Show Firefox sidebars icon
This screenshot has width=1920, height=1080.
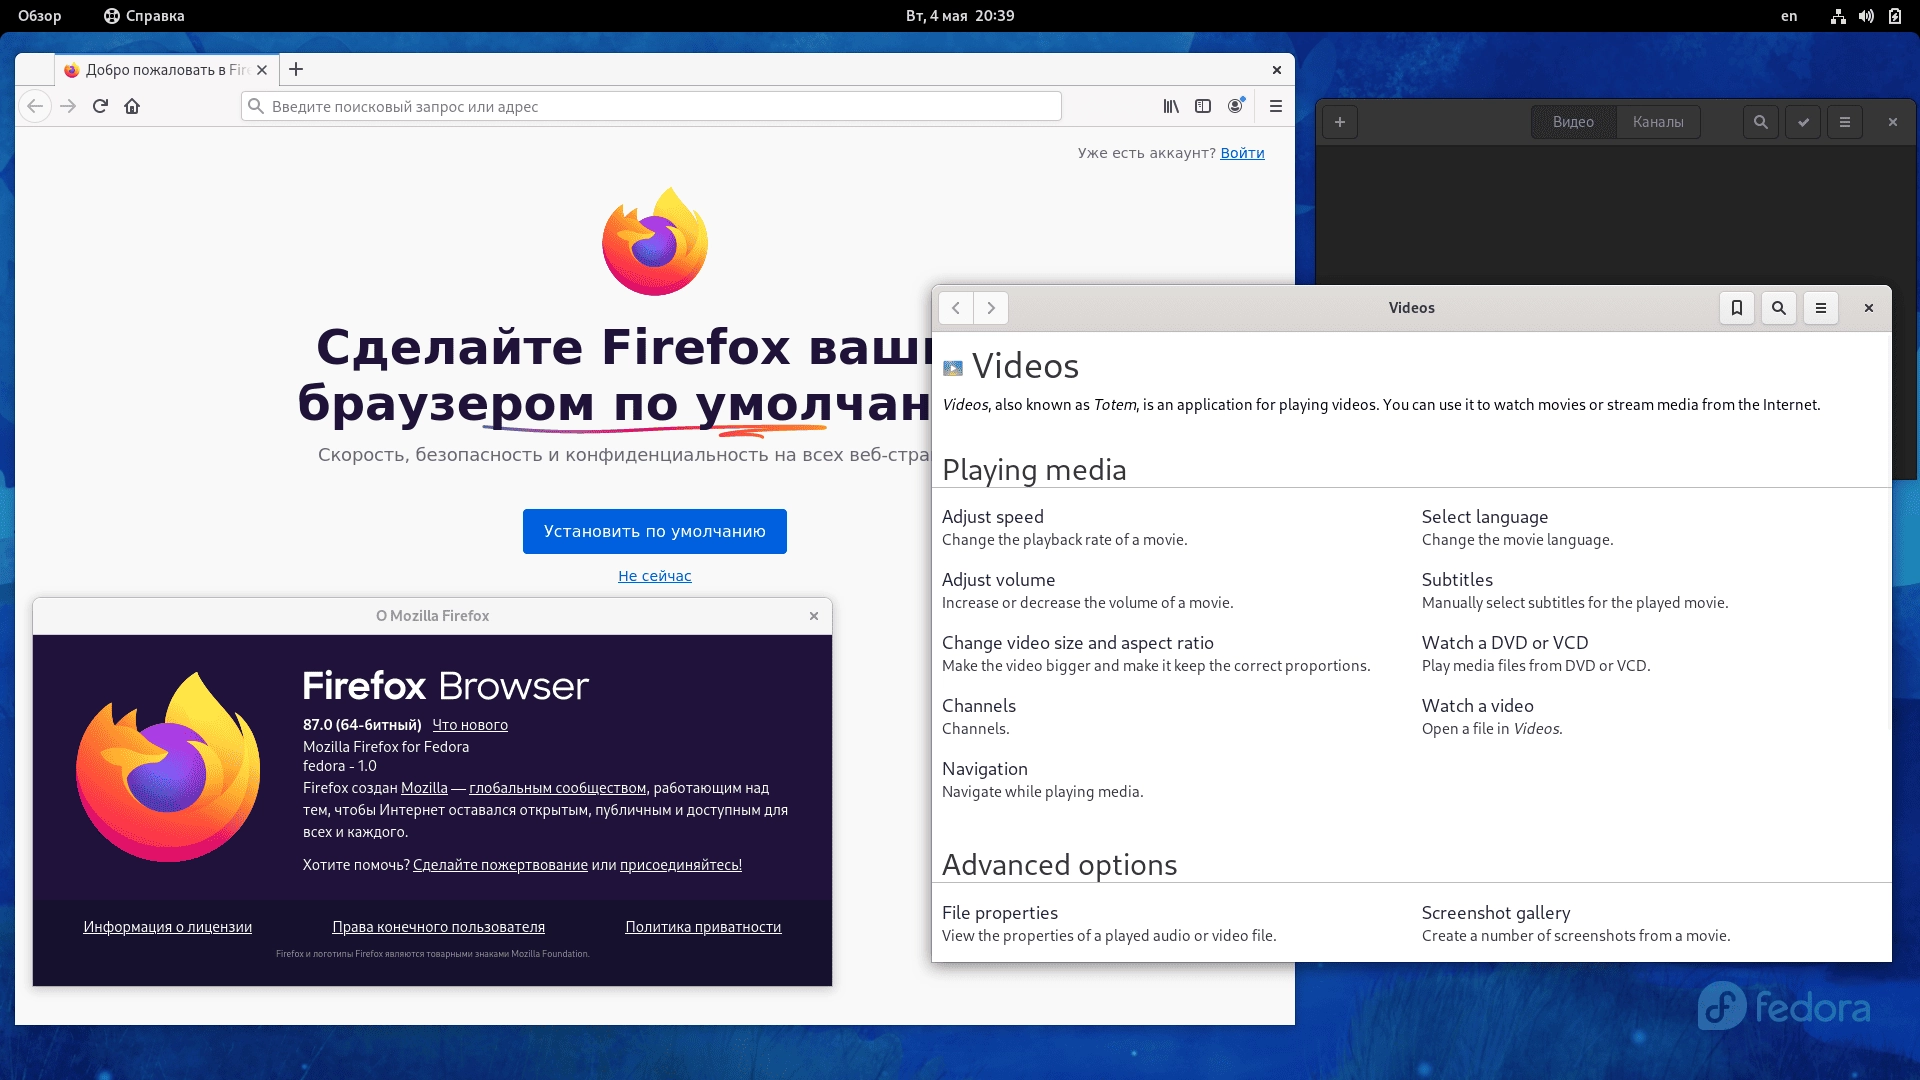(x=1203, y=106)
